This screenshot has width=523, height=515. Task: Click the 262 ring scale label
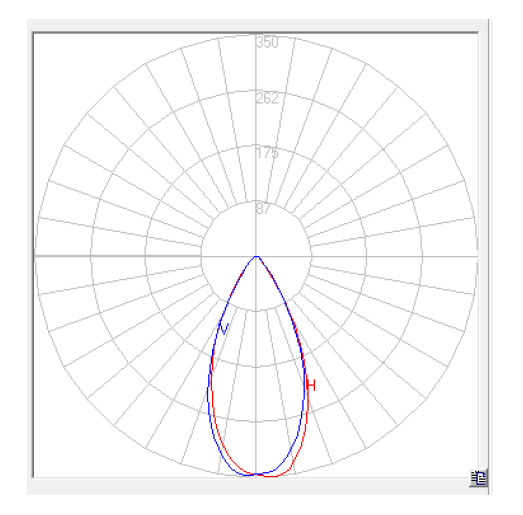(x=267, y=98)
